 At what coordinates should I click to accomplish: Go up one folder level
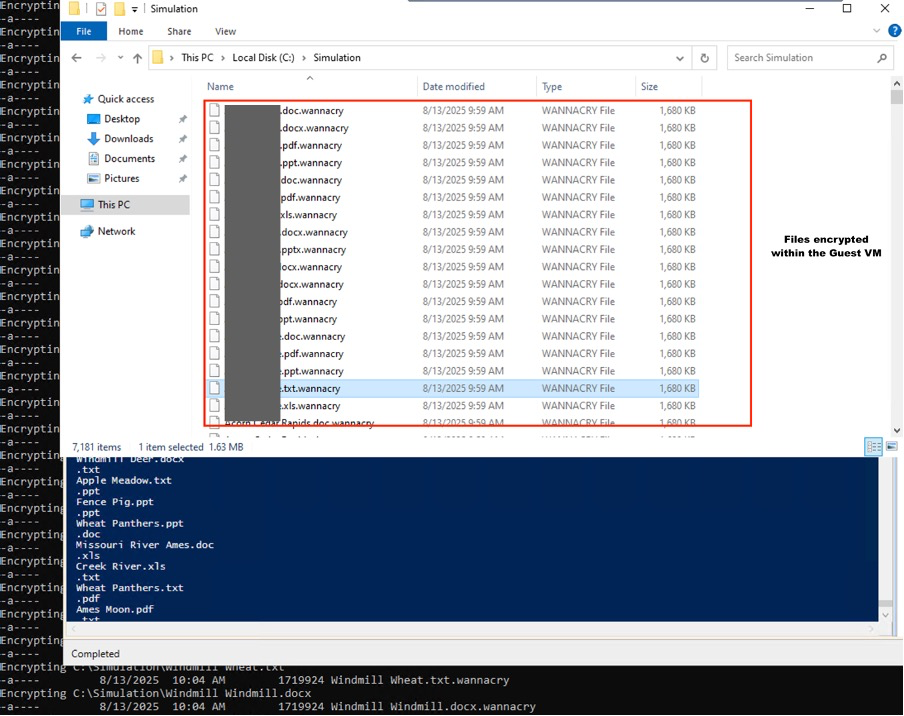pos(137,58)
